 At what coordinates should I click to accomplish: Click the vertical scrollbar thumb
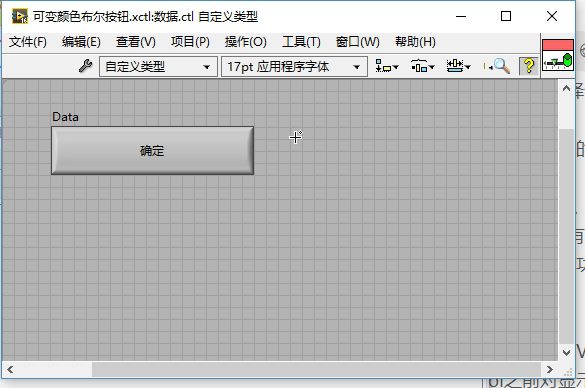566,237
